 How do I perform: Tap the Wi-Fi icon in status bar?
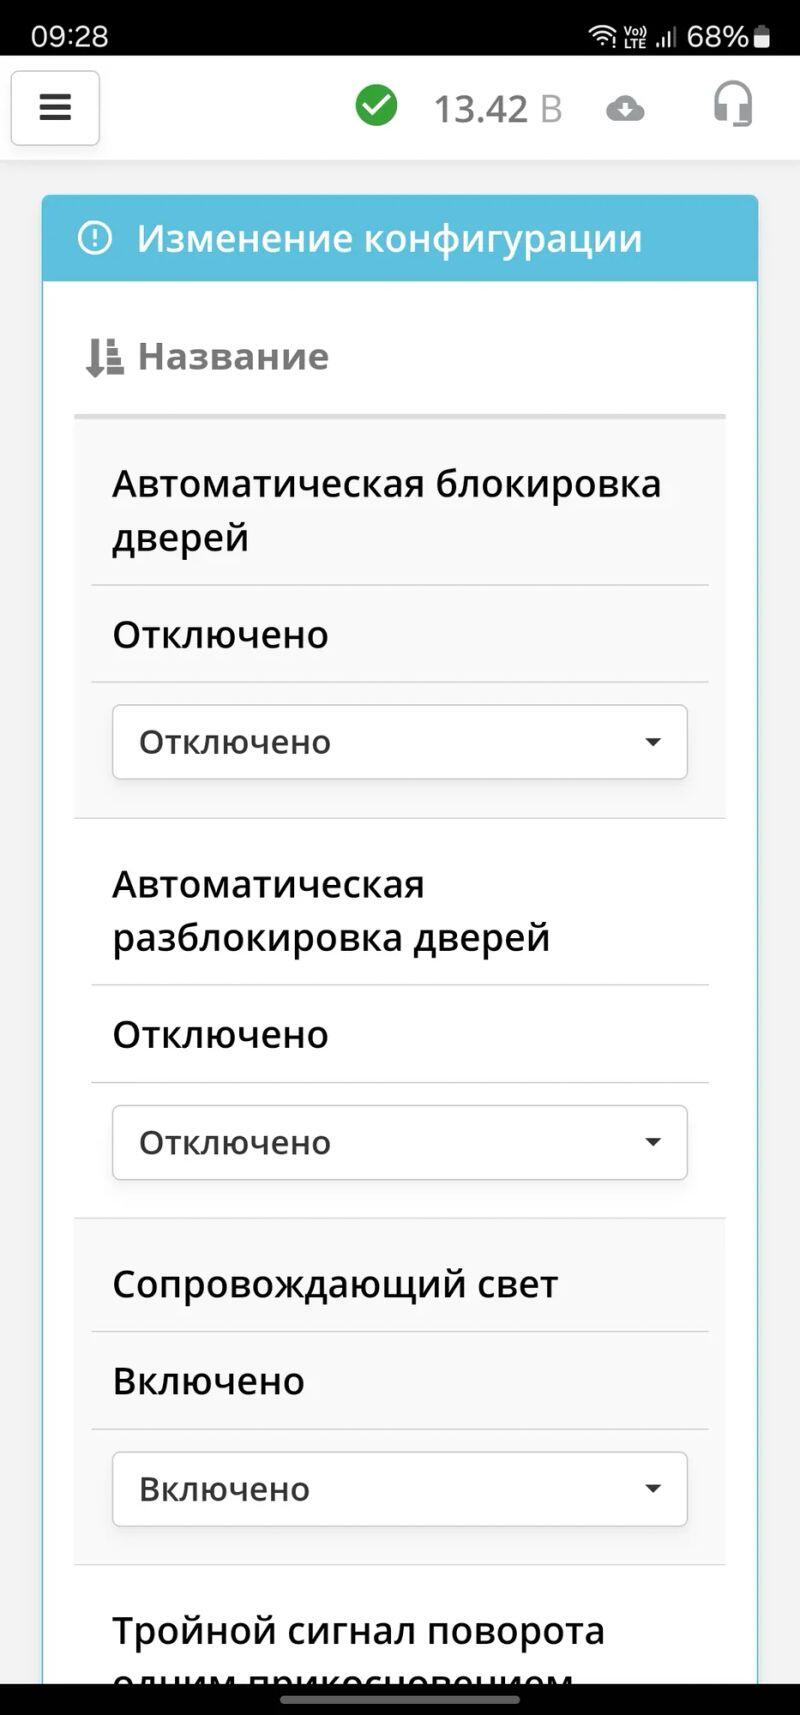602,36
